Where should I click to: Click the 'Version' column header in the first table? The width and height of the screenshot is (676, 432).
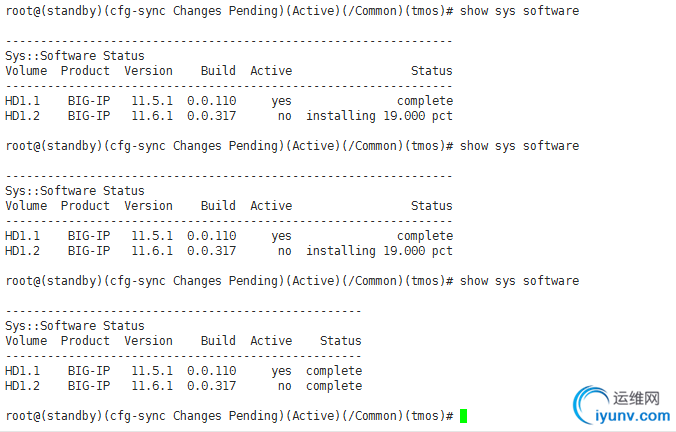click(148, 71)
